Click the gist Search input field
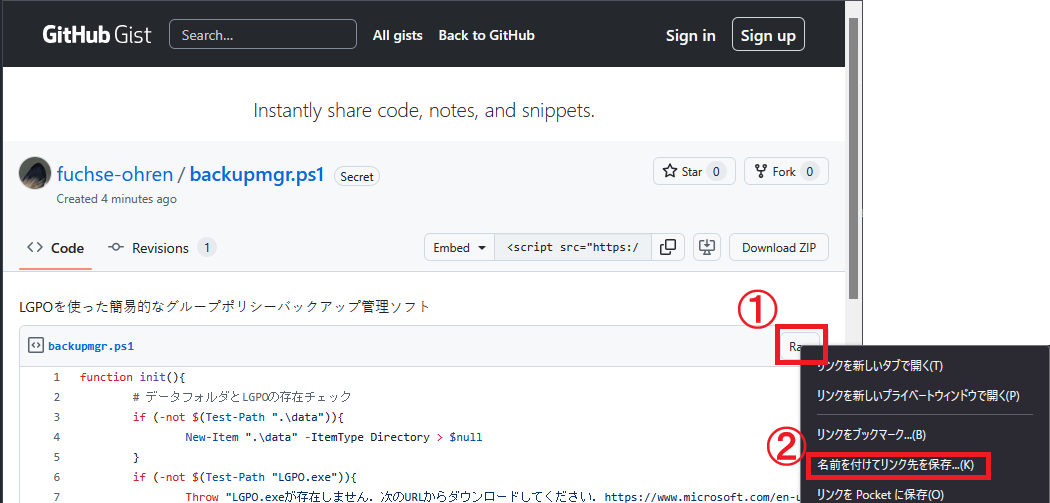Viewport: 1050px width, 503px height. tap(263, 35)
